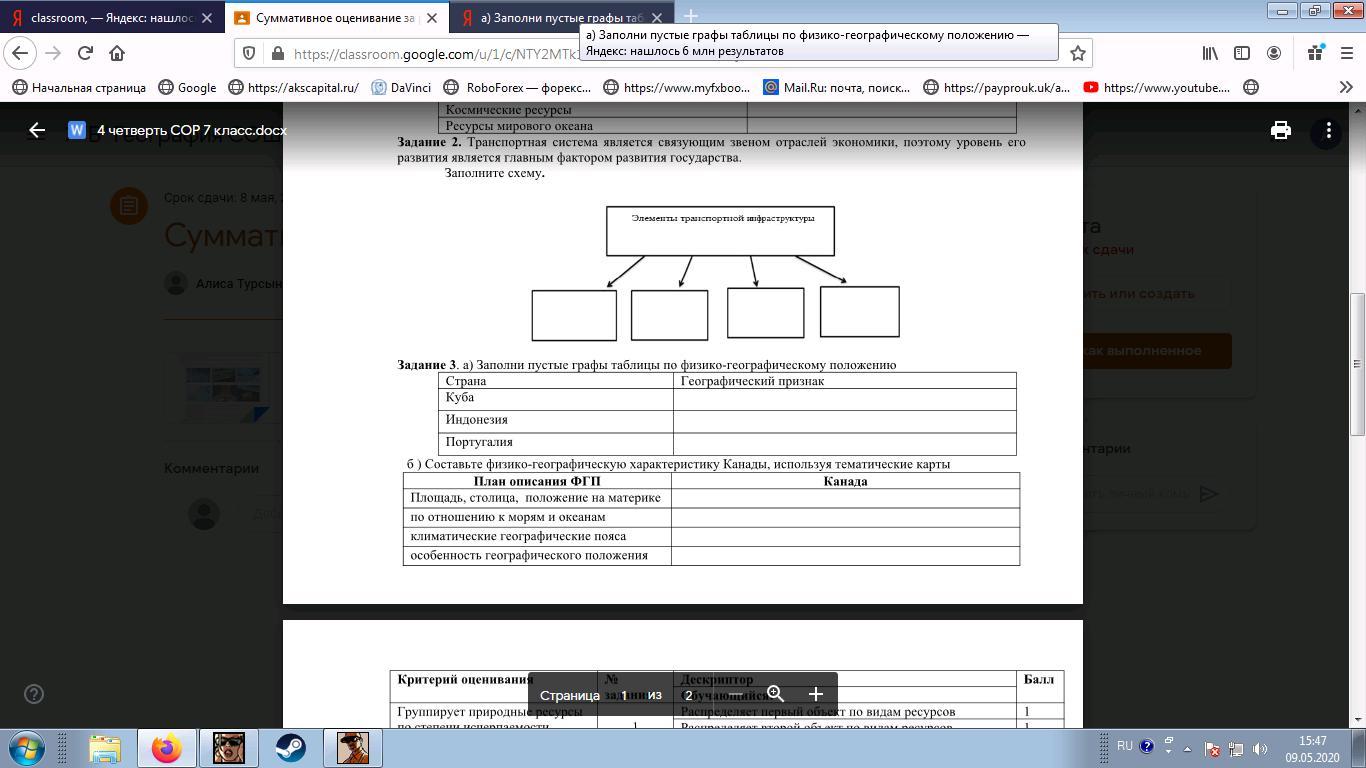The image size is (1366, 768).
Task: Click the Португалия table cell
Action: coord(556,444)
